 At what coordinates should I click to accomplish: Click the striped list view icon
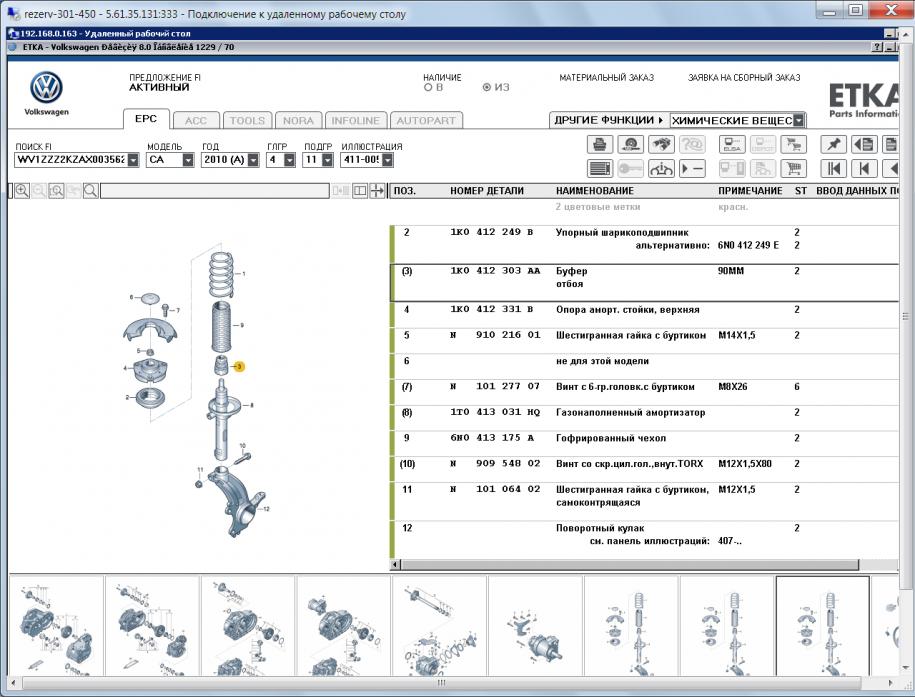click(x=599, y=169)
